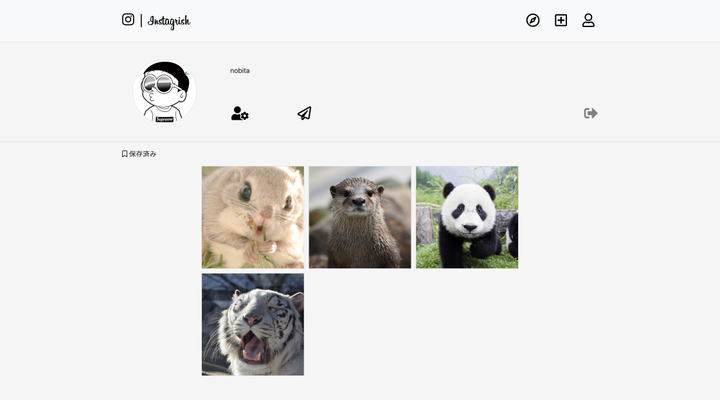Click nobita's profile avatar picture

pos(164,91)
